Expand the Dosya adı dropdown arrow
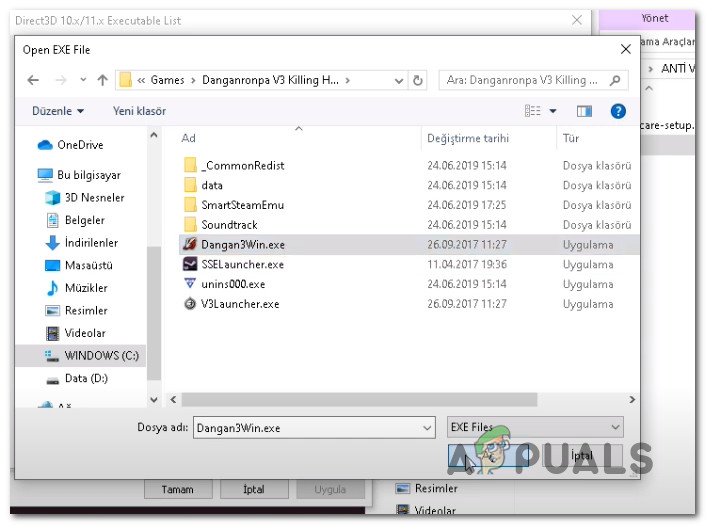This screenshot has height=525, width=706. 427,428
